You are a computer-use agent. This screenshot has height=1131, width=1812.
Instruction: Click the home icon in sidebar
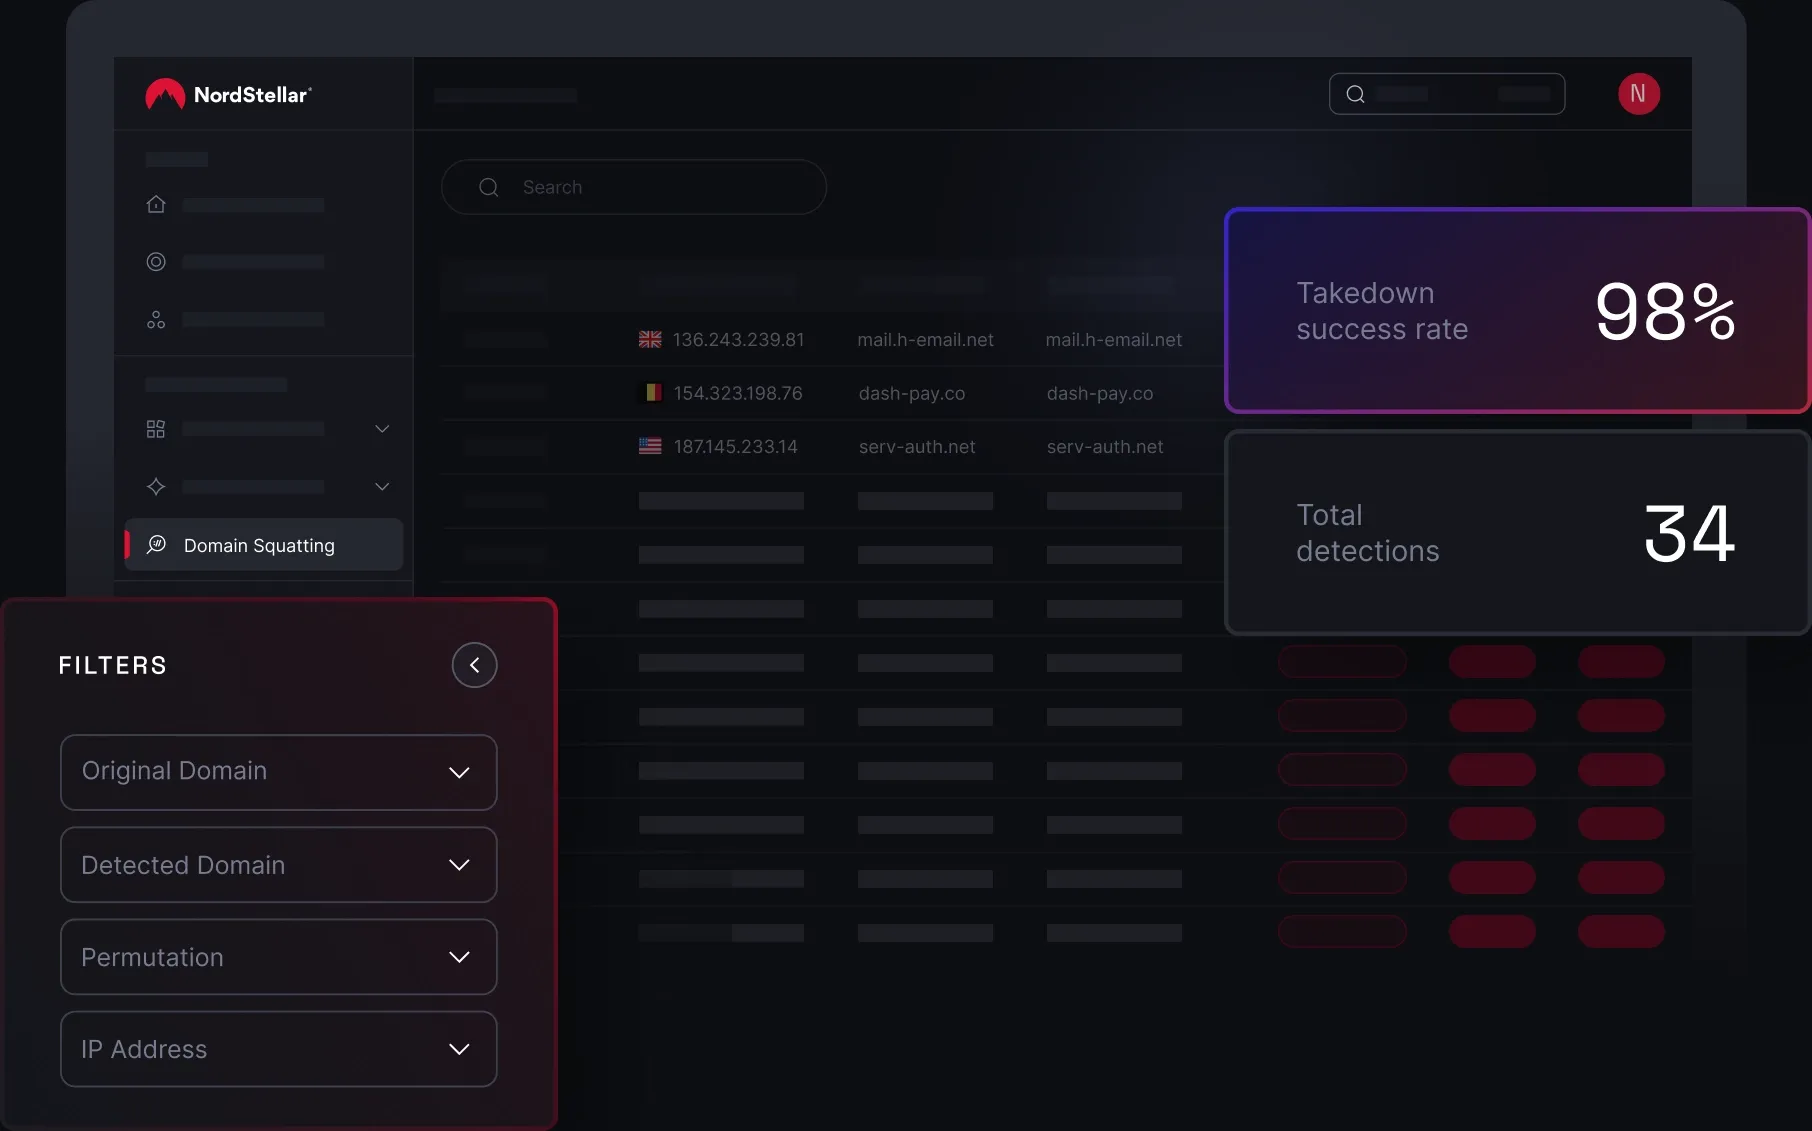pyautogui.click(x=156, y=204)
